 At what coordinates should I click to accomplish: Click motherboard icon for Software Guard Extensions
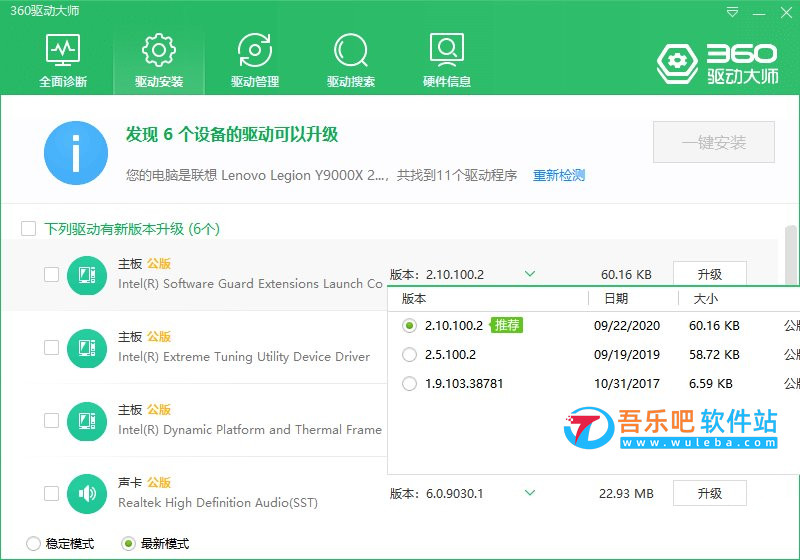click(87, 275)
